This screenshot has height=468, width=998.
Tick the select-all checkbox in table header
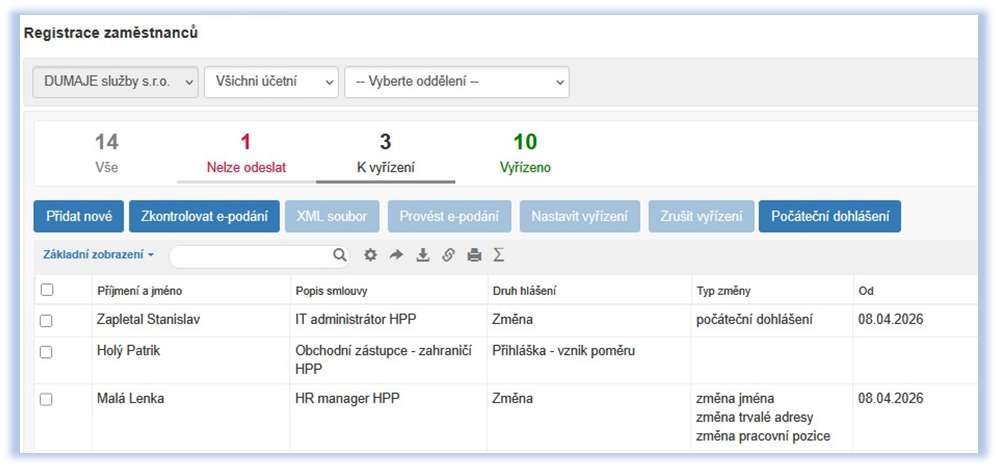pyautogui.click(x=46, y=290)
